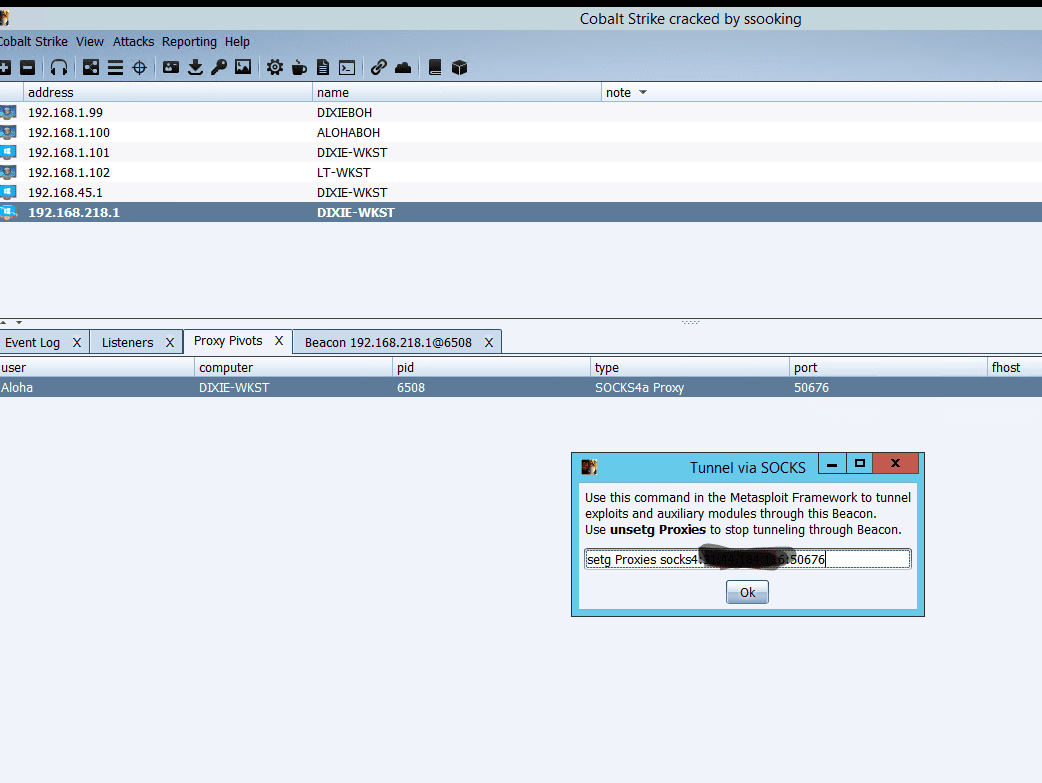Open the Help menu
The height and width of the screenshot is (783, 1042).
pyautogui.click(x=237, y=41)
